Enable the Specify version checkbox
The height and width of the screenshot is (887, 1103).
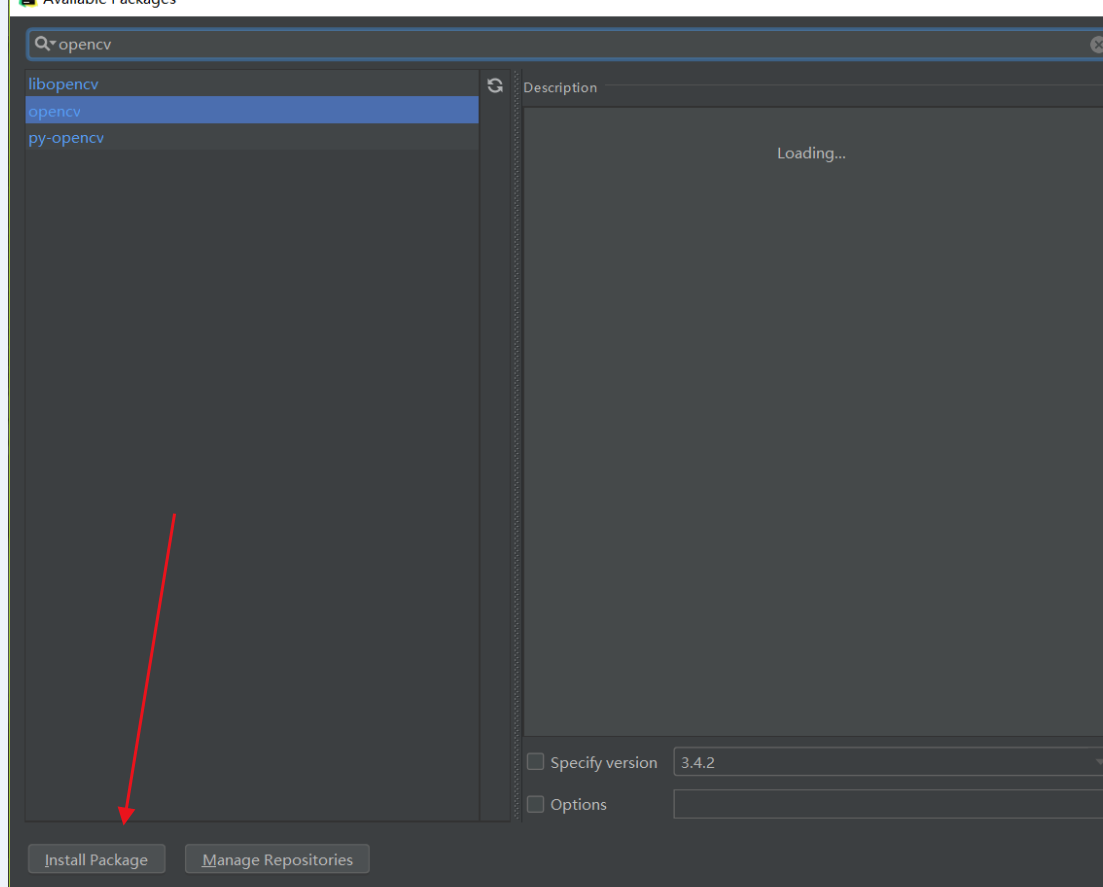click(535, 762)
